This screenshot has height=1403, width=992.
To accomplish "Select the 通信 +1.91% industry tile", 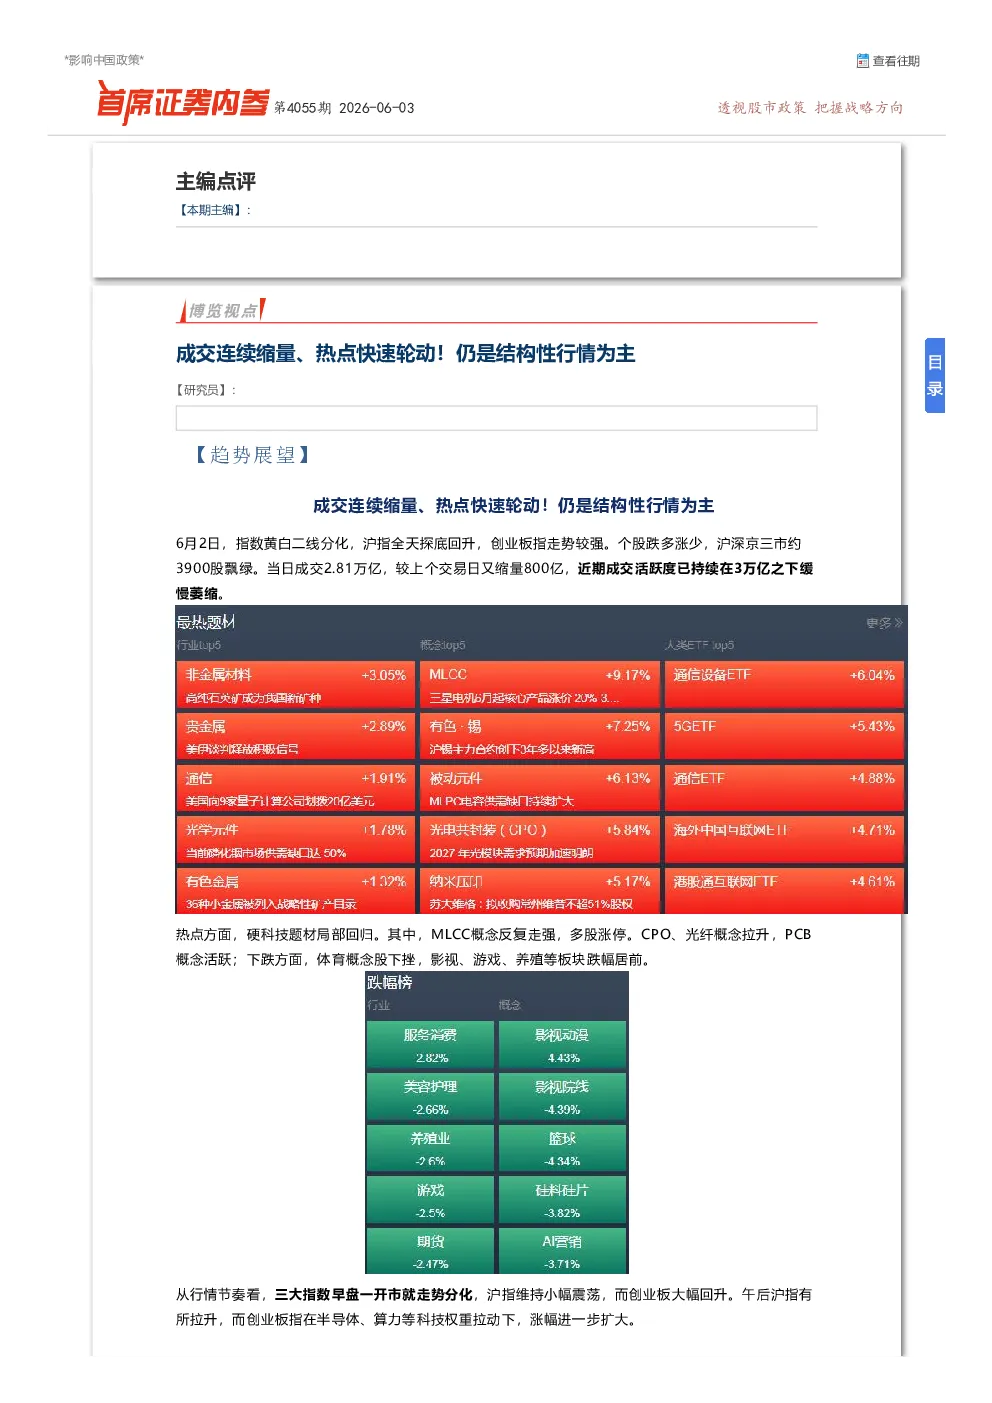I will pos(295,788).
